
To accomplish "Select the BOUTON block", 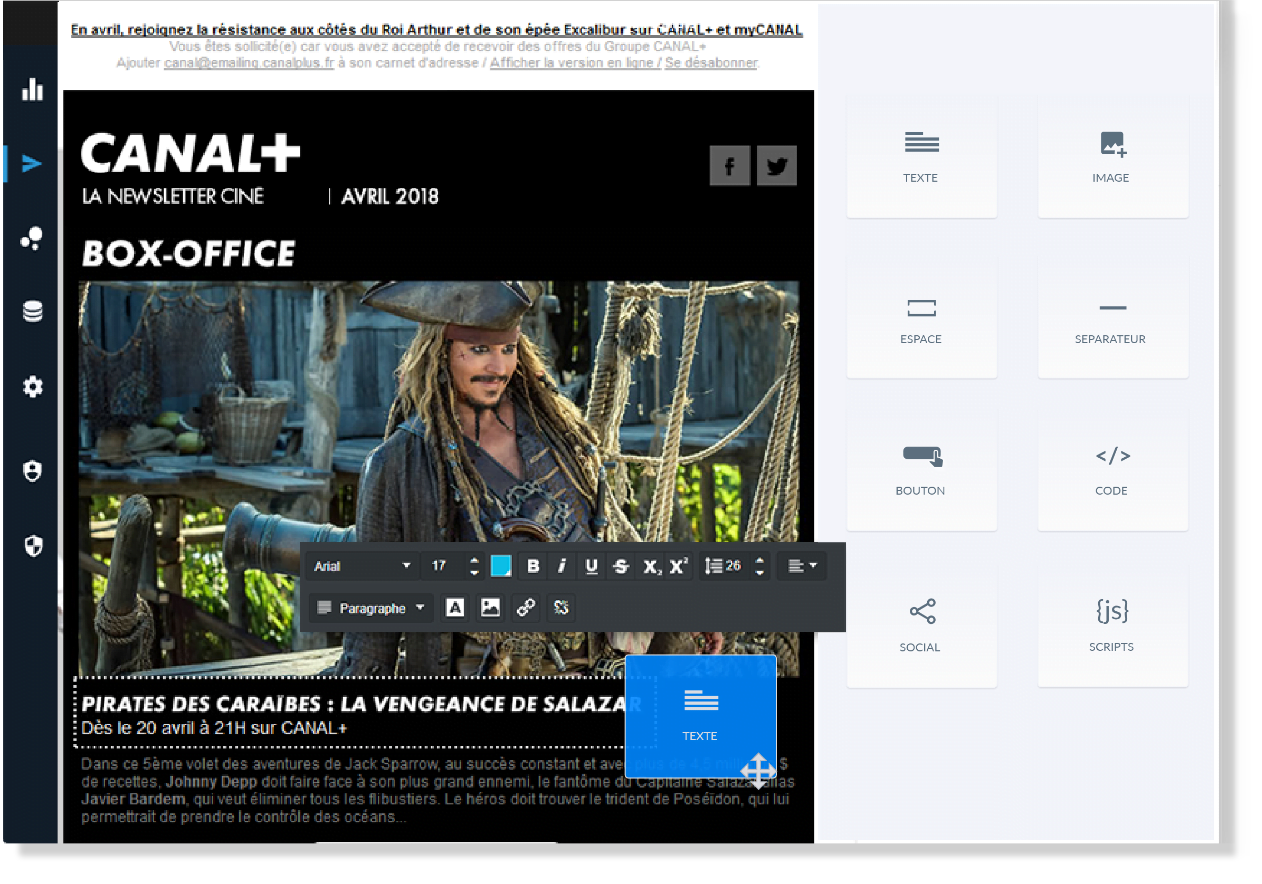I will [921, 472].
